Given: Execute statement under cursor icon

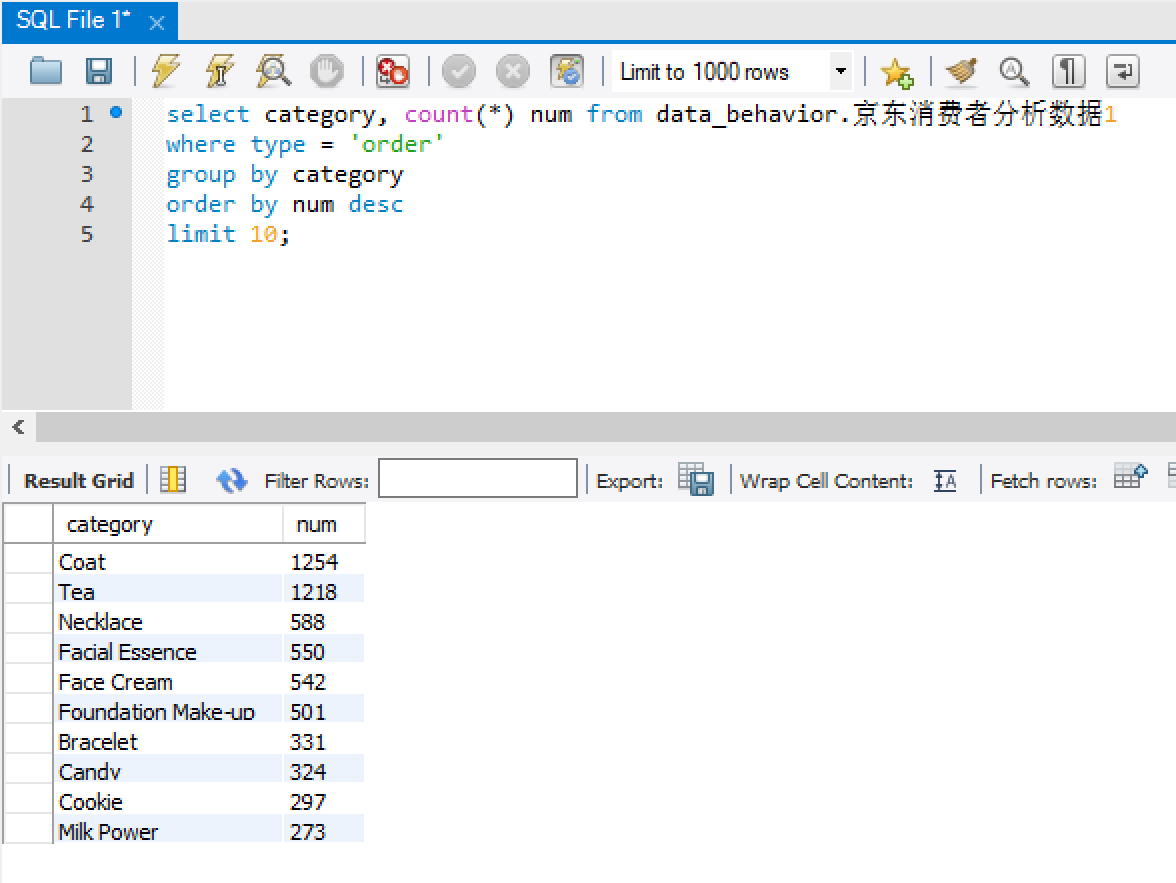Looking at the screenshot, I should 219,71.
